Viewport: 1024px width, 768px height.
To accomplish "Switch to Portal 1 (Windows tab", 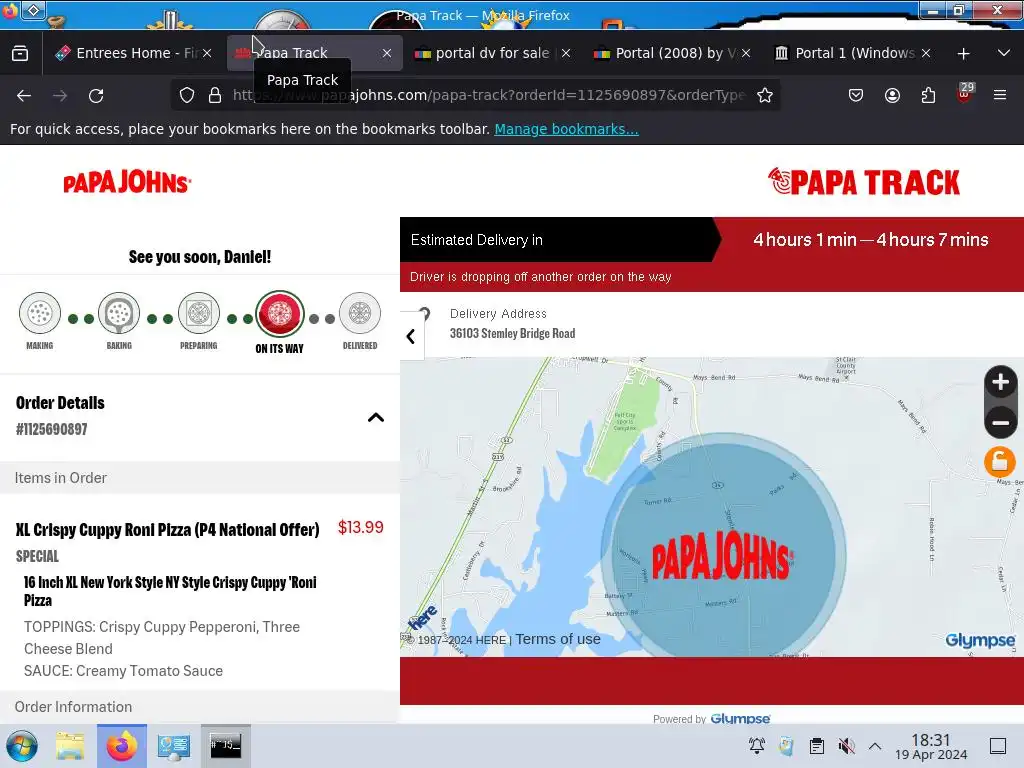I will click(x=853, y=53).
